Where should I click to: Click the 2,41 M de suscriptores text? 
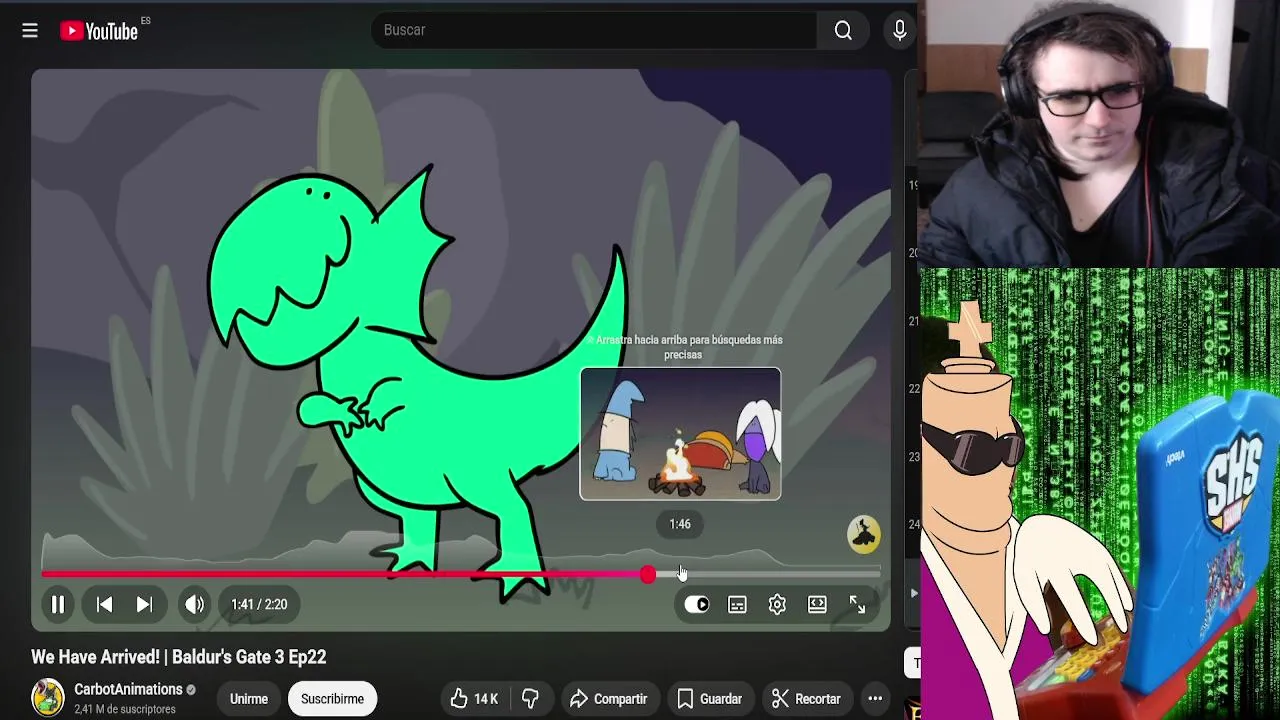point(125,709)
